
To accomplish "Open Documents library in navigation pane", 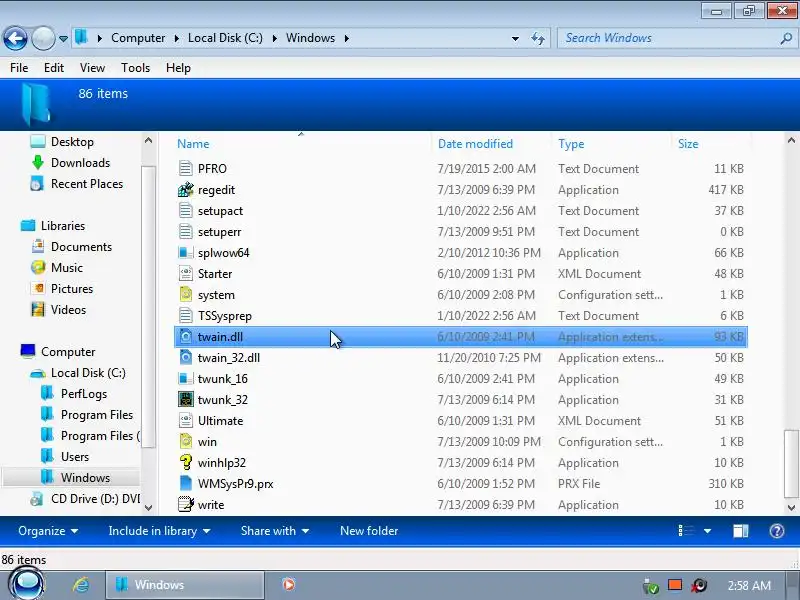I will coord(81,246).
